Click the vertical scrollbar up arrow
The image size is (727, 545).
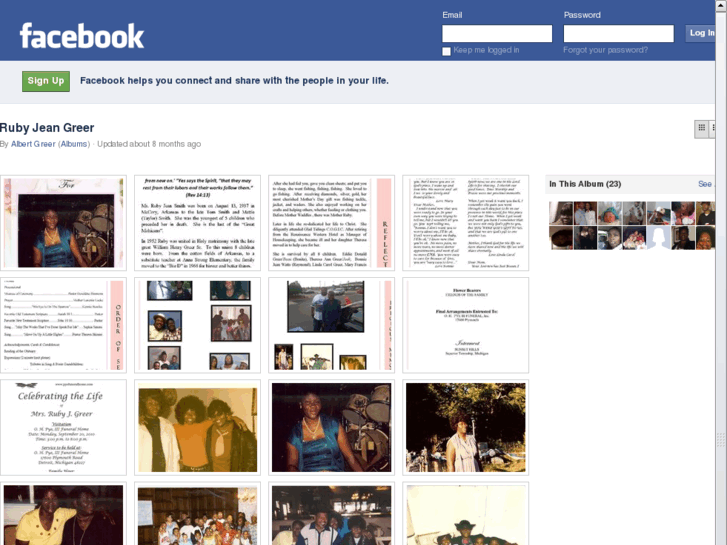721,4
